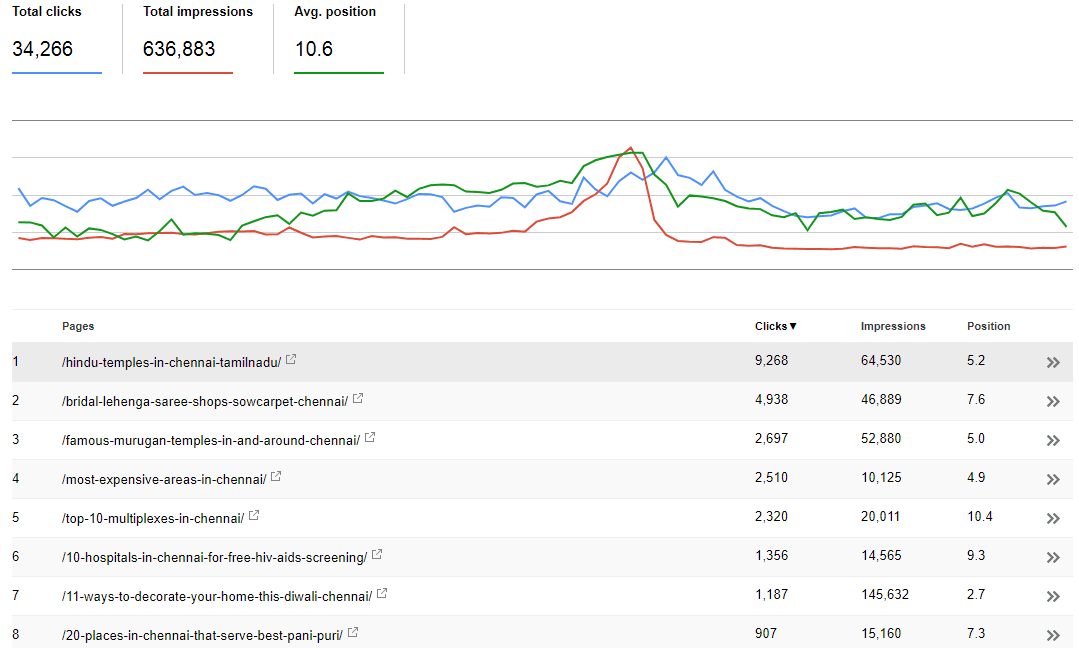Open external link icon for most-expensive-areas-in-chennai
Viewport: 1079px width, 648px height.
point(276,476)
